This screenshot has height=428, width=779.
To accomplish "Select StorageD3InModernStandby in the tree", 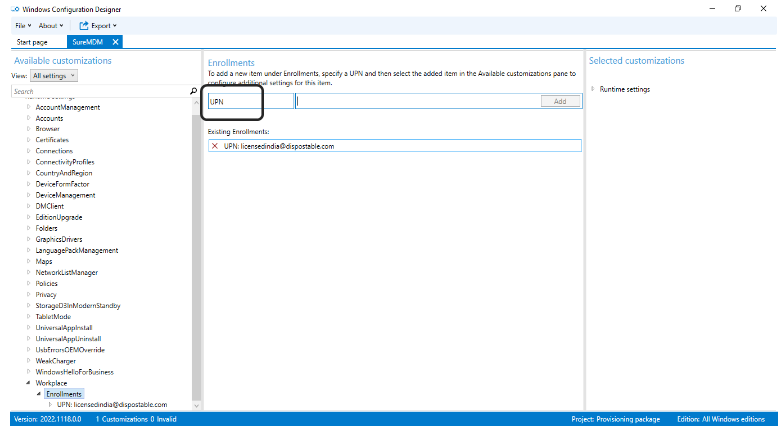I will click(78, 305).
